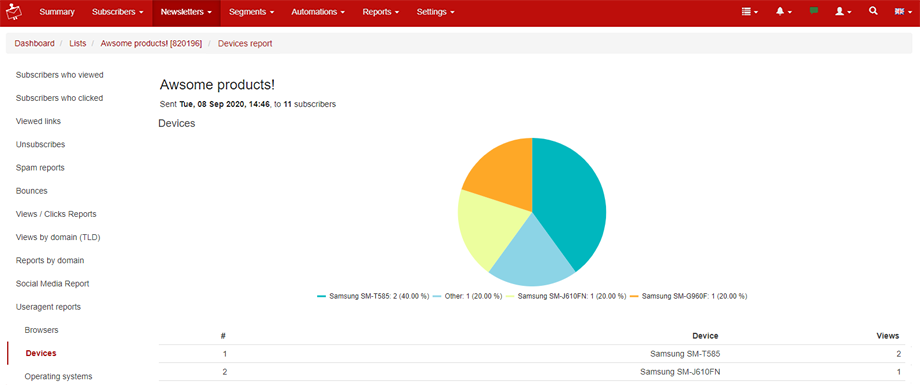Open the language flag selector
This screenshot has width=920, height=385.
pos(903,12)
